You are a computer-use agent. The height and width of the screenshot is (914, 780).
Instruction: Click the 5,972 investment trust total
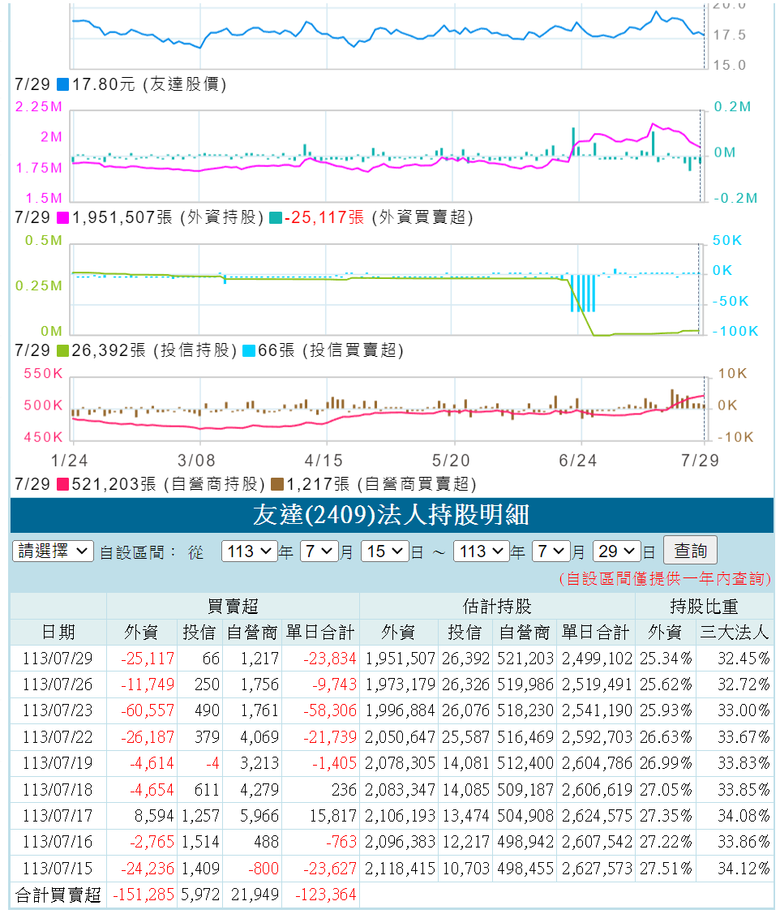click(x=200, y=895)
